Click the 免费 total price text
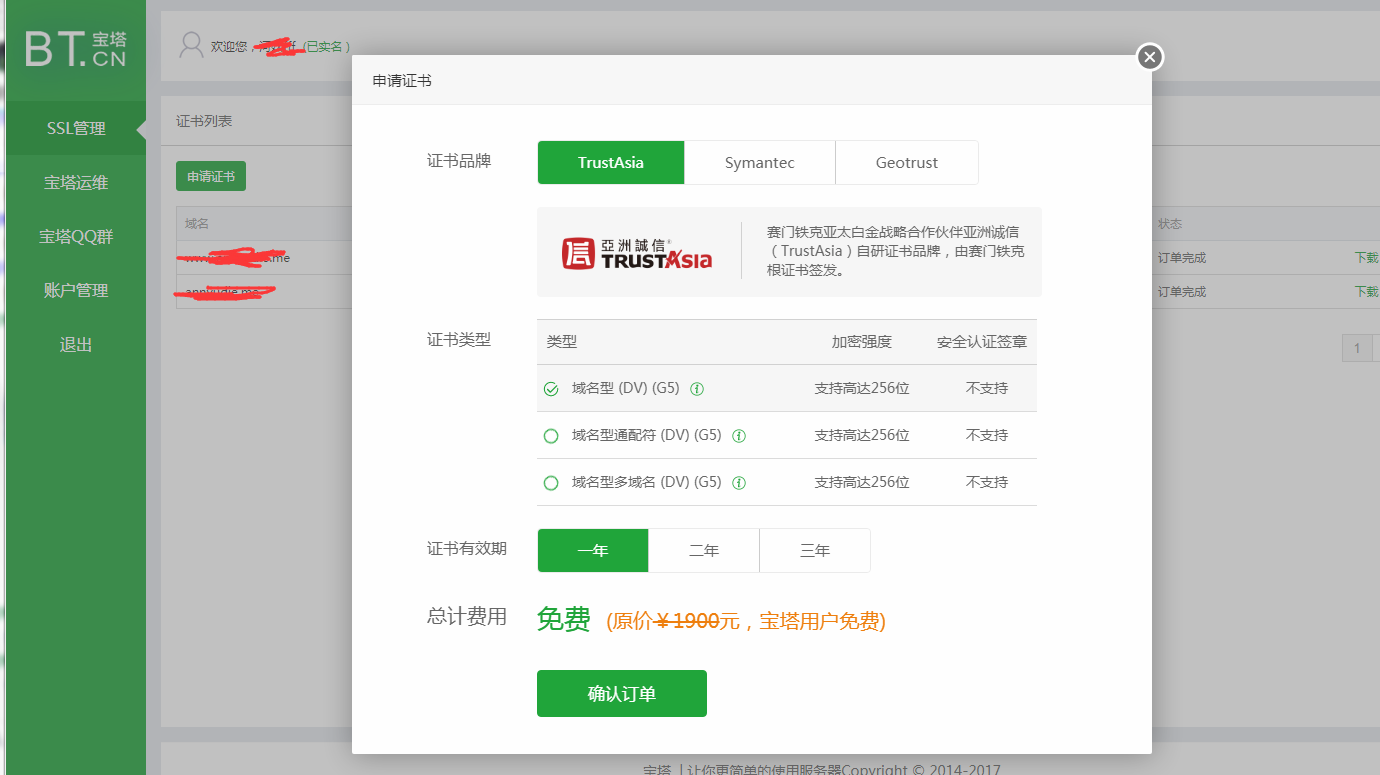 coord(564,620)
